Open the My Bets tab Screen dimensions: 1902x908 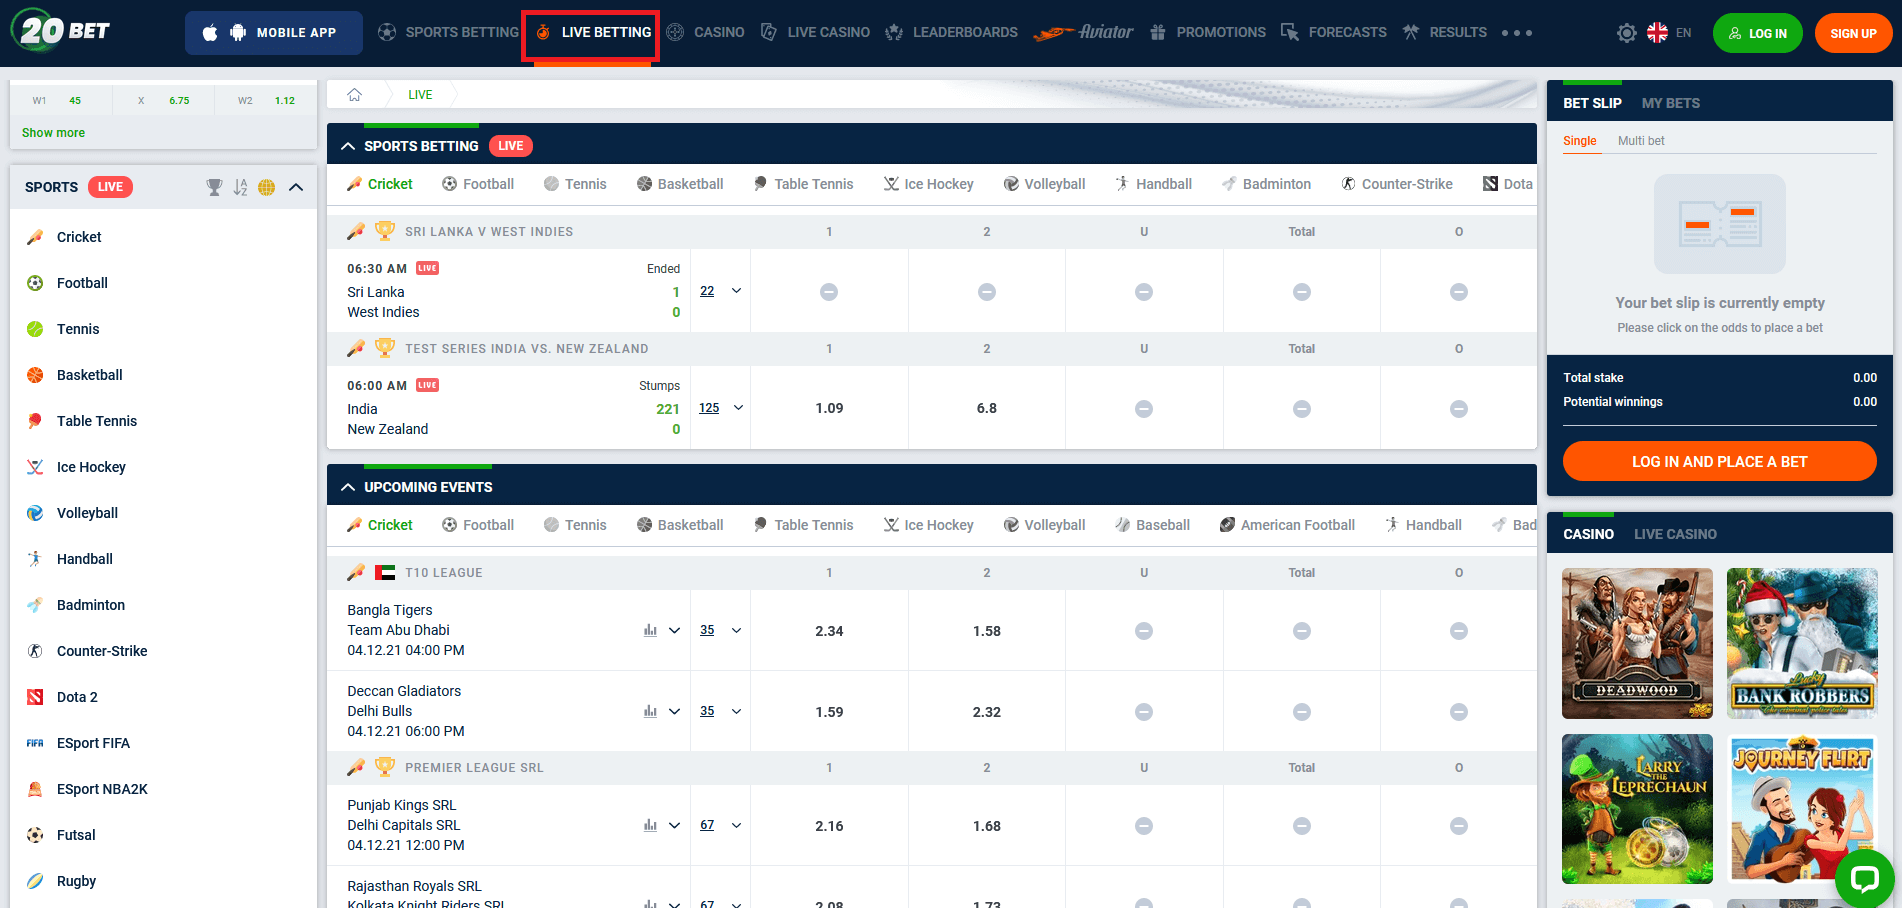[x=1670, y=103]
